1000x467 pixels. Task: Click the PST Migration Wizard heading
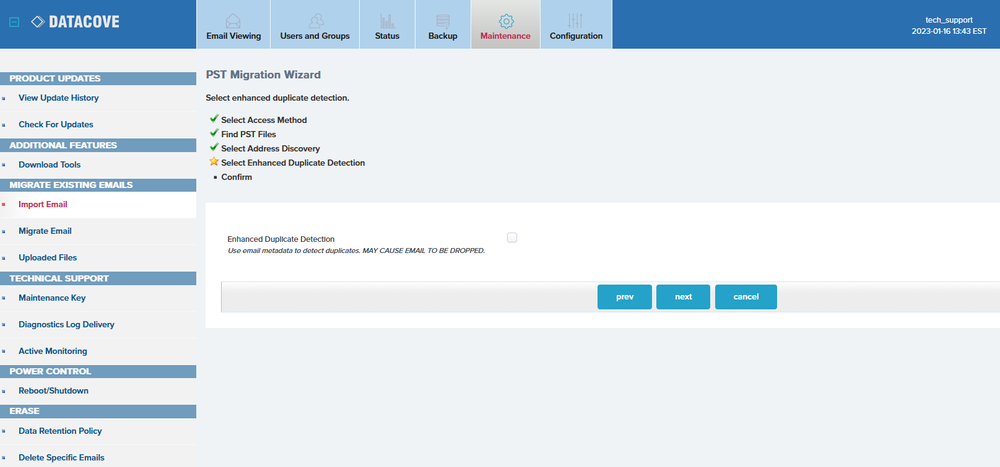click(263, 75)
